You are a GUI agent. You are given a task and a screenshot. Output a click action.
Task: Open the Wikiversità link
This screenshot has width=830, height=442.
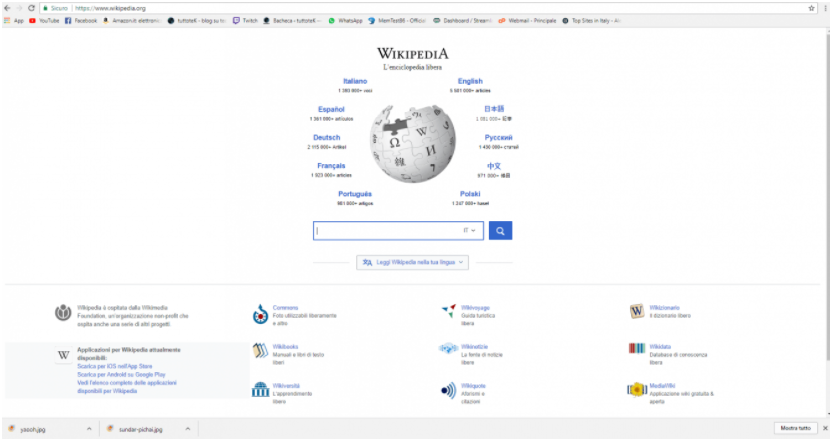pyautogui.click(x=286, y=386)
